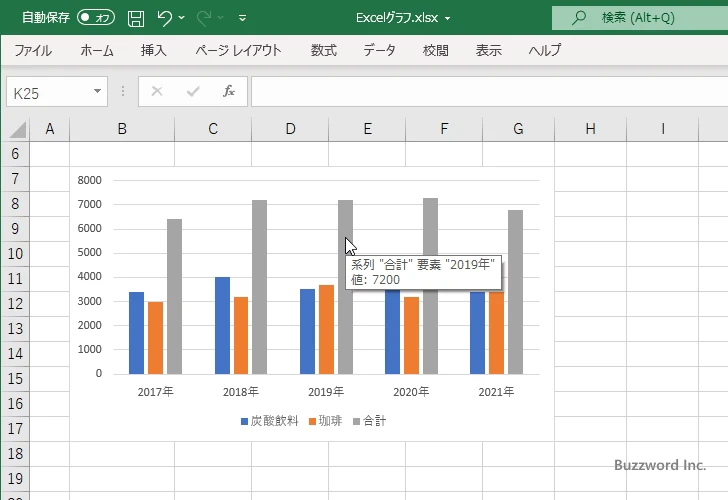Screen dimensions: 728x500
Task: Switch to the 校閲 tab
Action: point(436,50)
